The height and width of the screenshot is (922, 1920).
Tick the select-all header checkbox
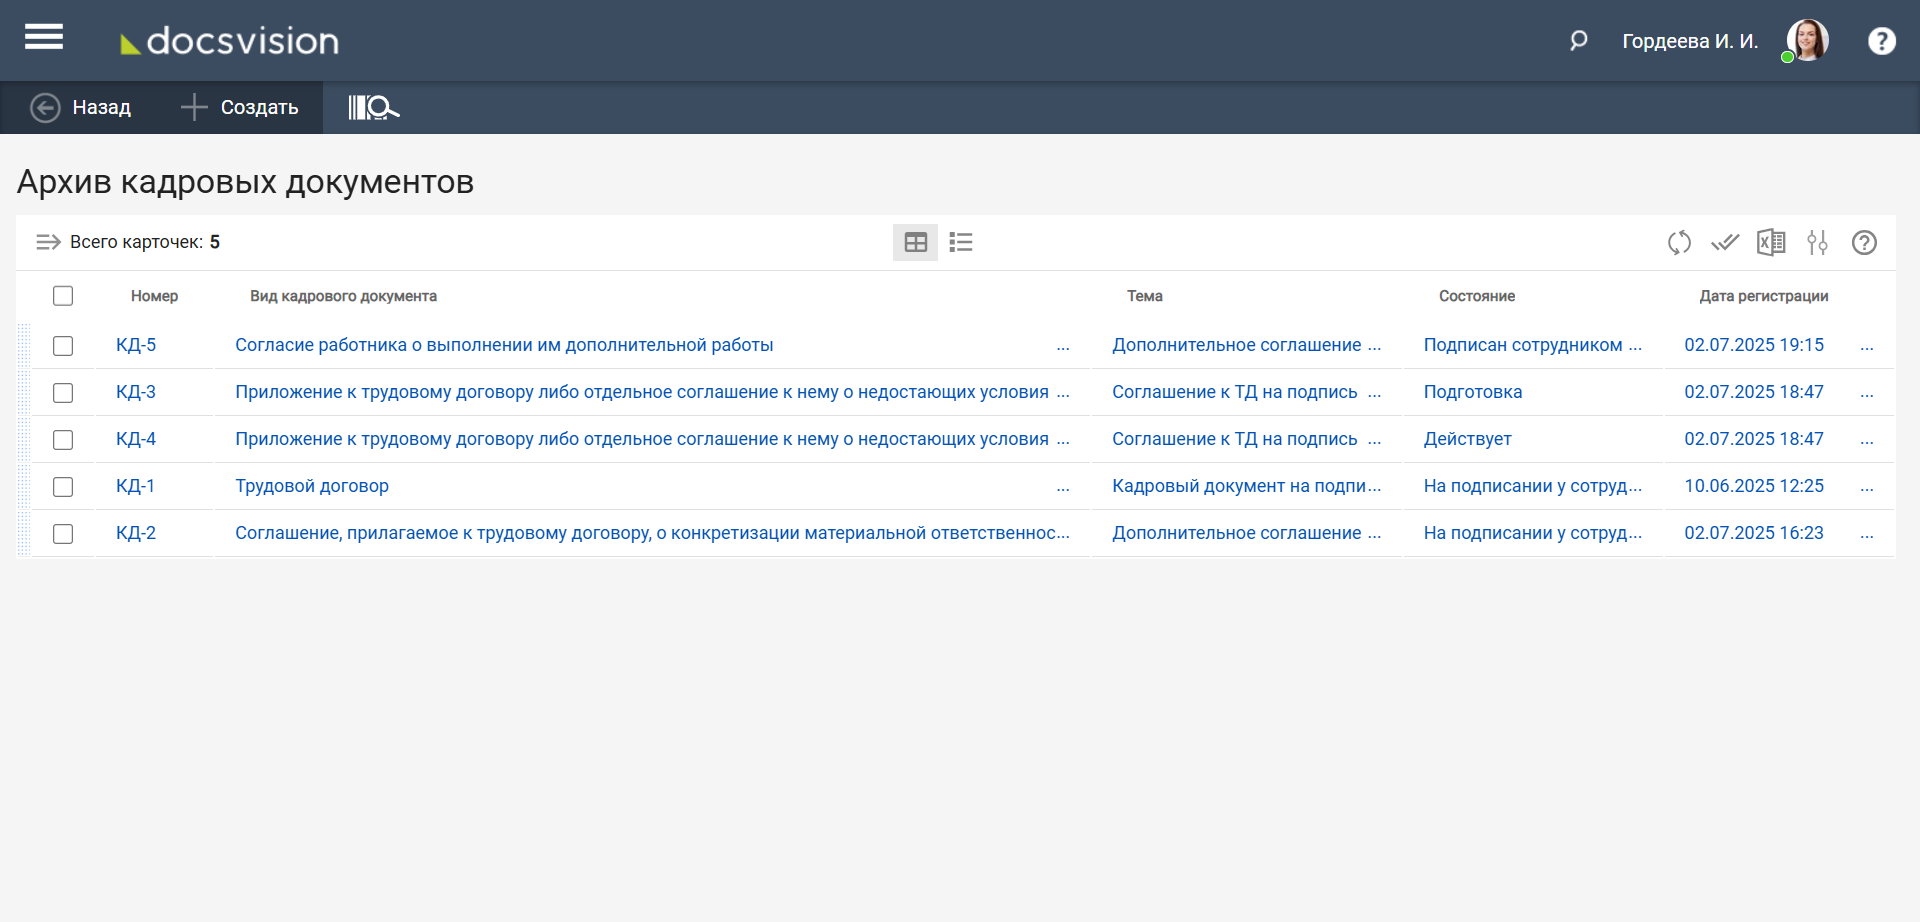[63, 296]
